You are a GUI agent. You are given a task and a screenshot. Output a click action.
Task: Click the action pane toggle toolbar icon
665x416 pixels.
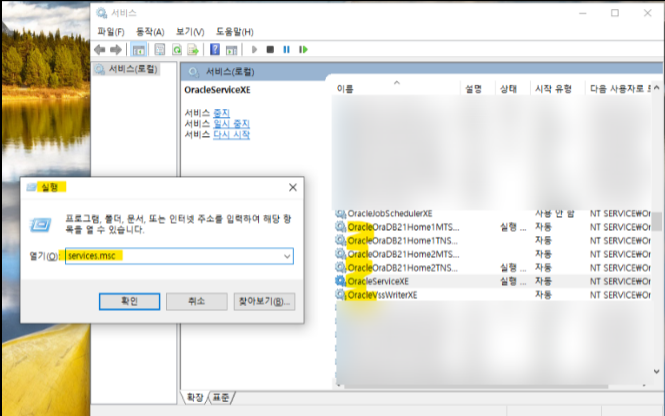click(232, 50)
